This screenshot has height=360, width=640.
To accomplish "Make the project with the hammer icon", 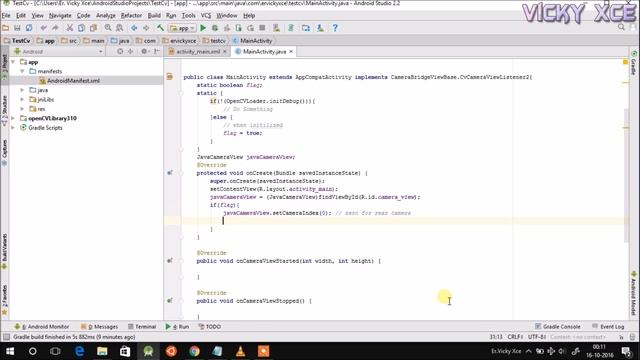I will (x=160, y=28).
